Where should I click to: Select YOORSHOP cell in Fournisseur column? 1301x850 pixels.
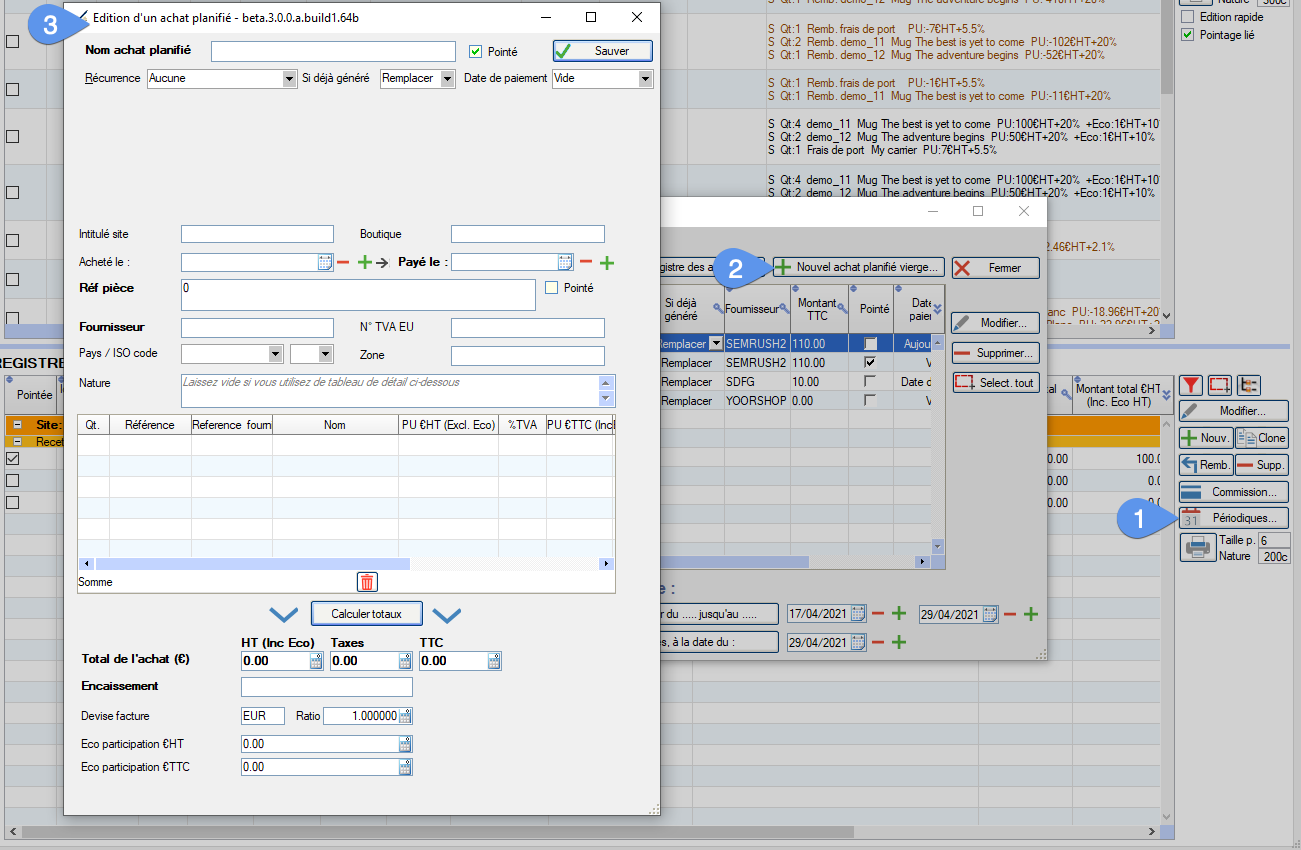(757, 400)
